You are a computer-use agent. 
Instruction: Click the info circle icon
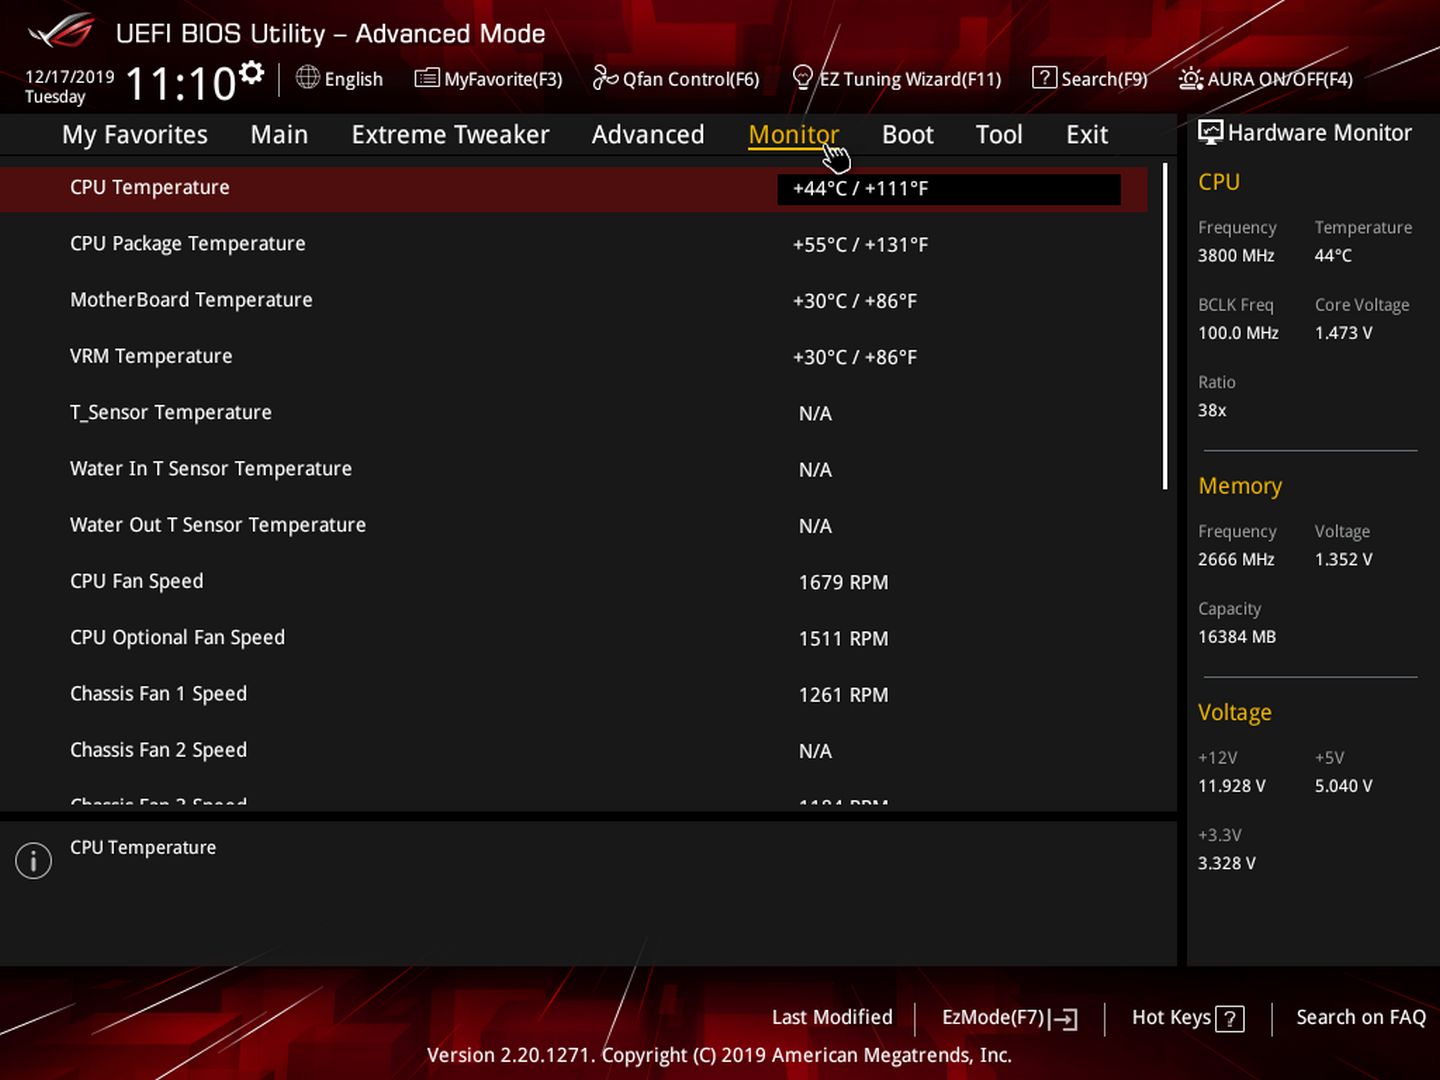pos(33,860)
